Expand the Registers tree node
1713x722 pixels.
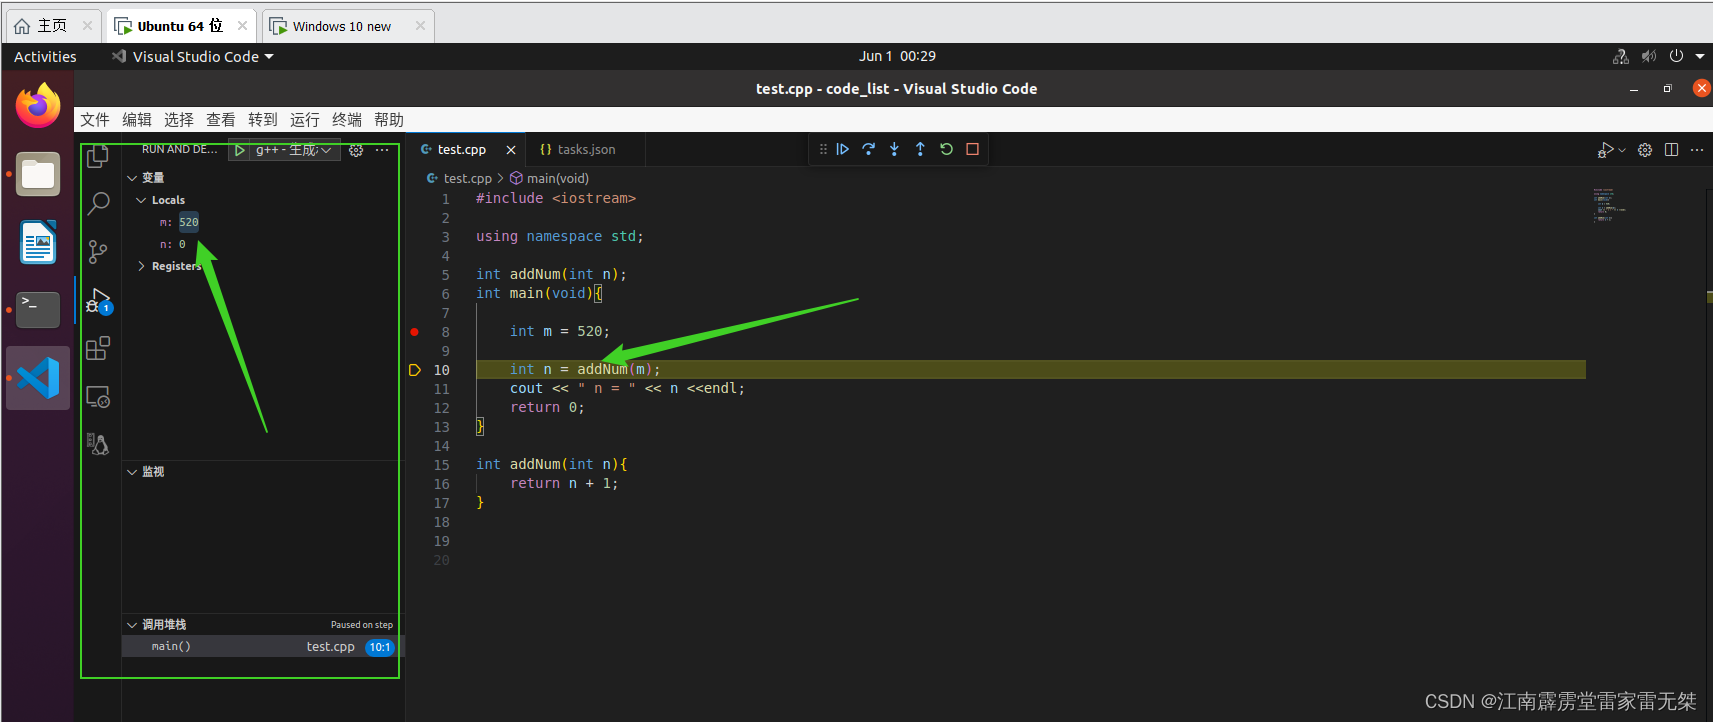(141, 266)
